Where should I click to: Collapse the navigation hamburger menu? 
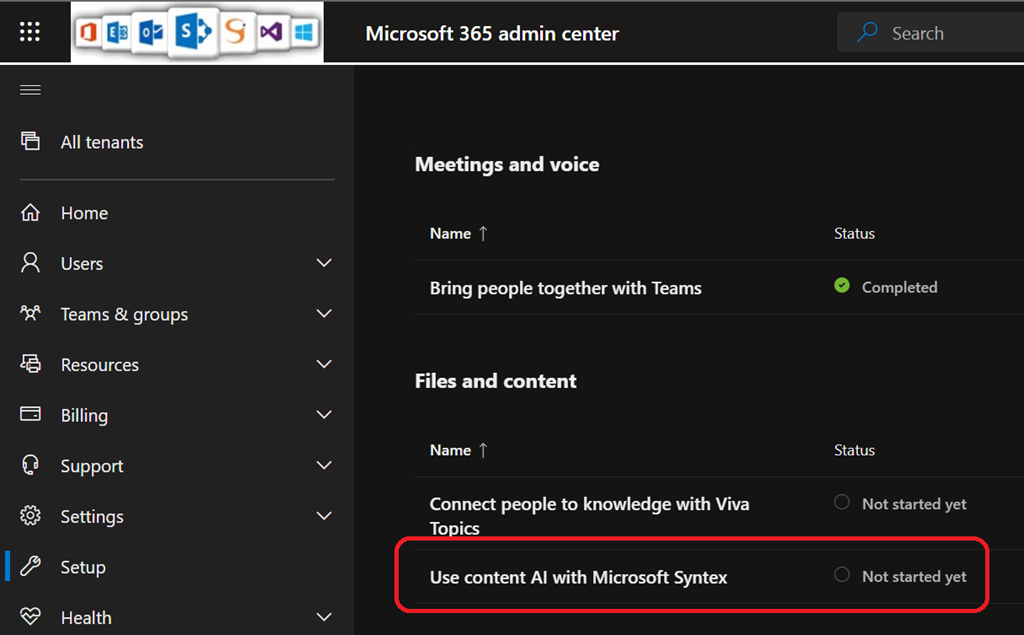click(30, 90)
